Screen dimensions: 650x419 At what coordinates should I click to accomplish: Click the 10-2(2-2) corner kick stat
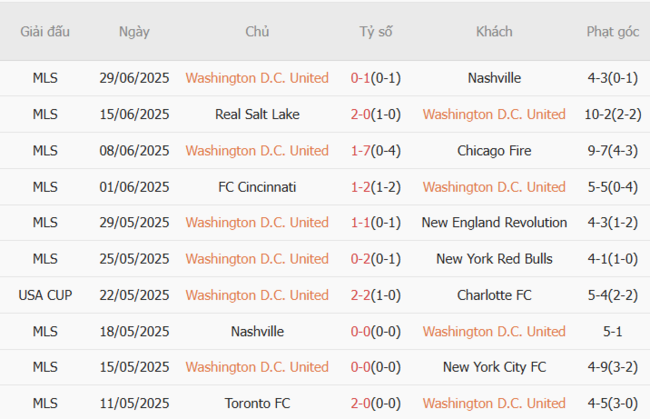point(612,114)
